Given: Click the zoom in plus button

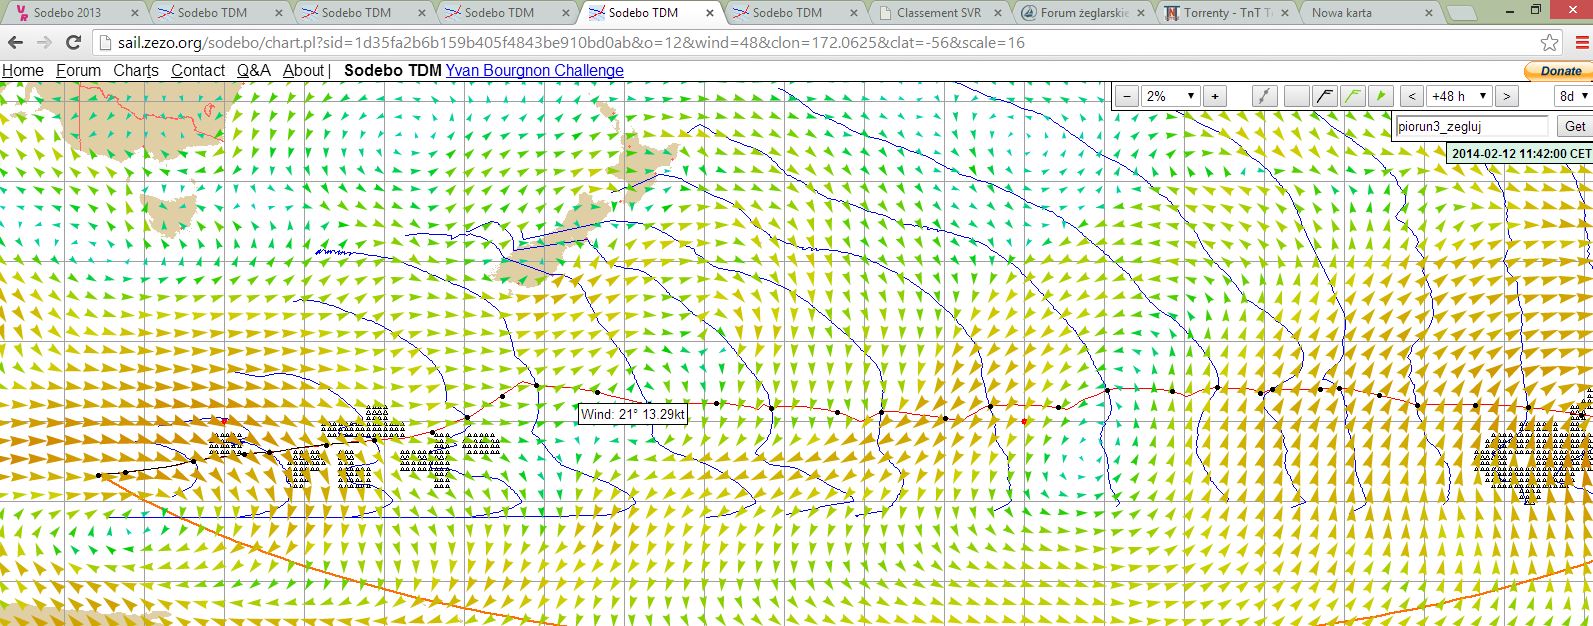Looking at the screenshot, I should click(x=1214, y=96).
